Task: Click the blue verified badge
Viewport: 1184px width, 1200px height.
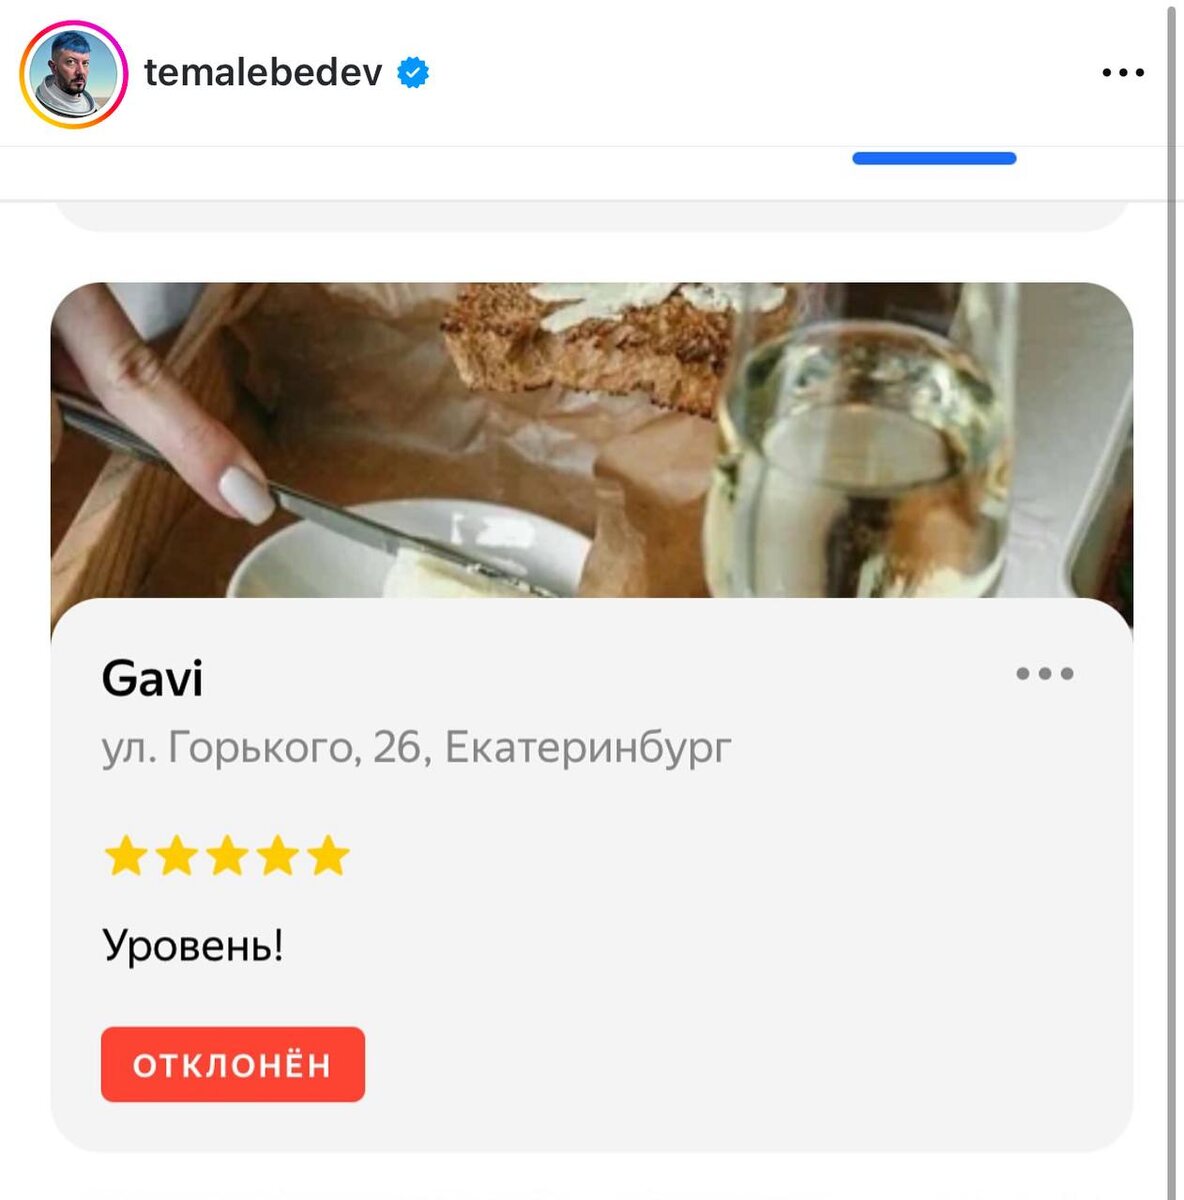Action: click(413, 73)
